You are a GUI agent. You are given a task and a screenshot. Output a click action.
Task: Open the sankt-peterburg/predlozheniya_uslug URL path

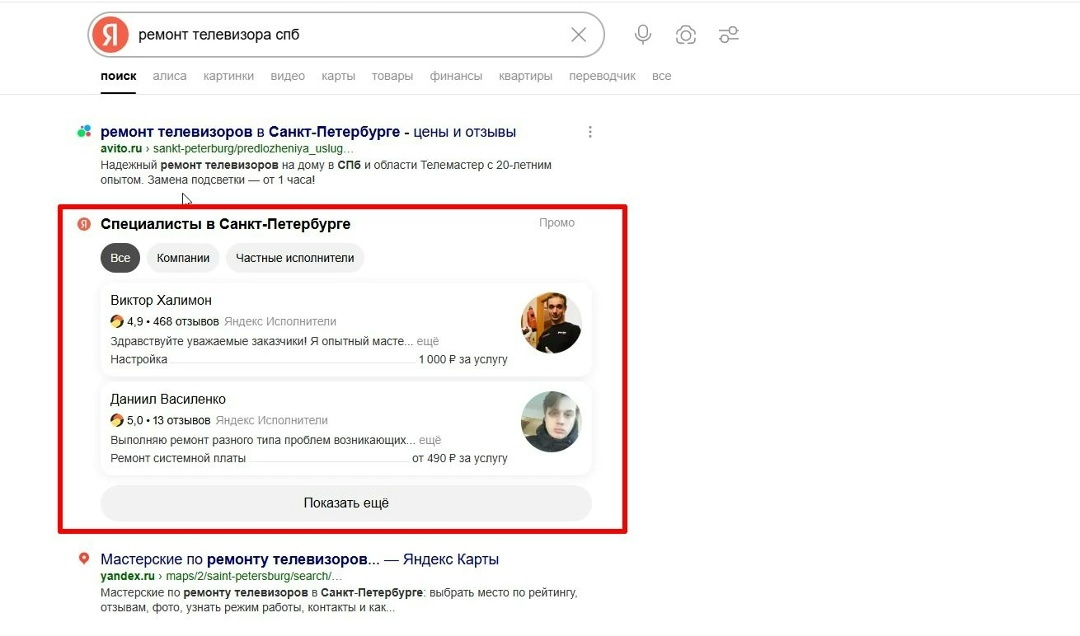coord(253,148)
